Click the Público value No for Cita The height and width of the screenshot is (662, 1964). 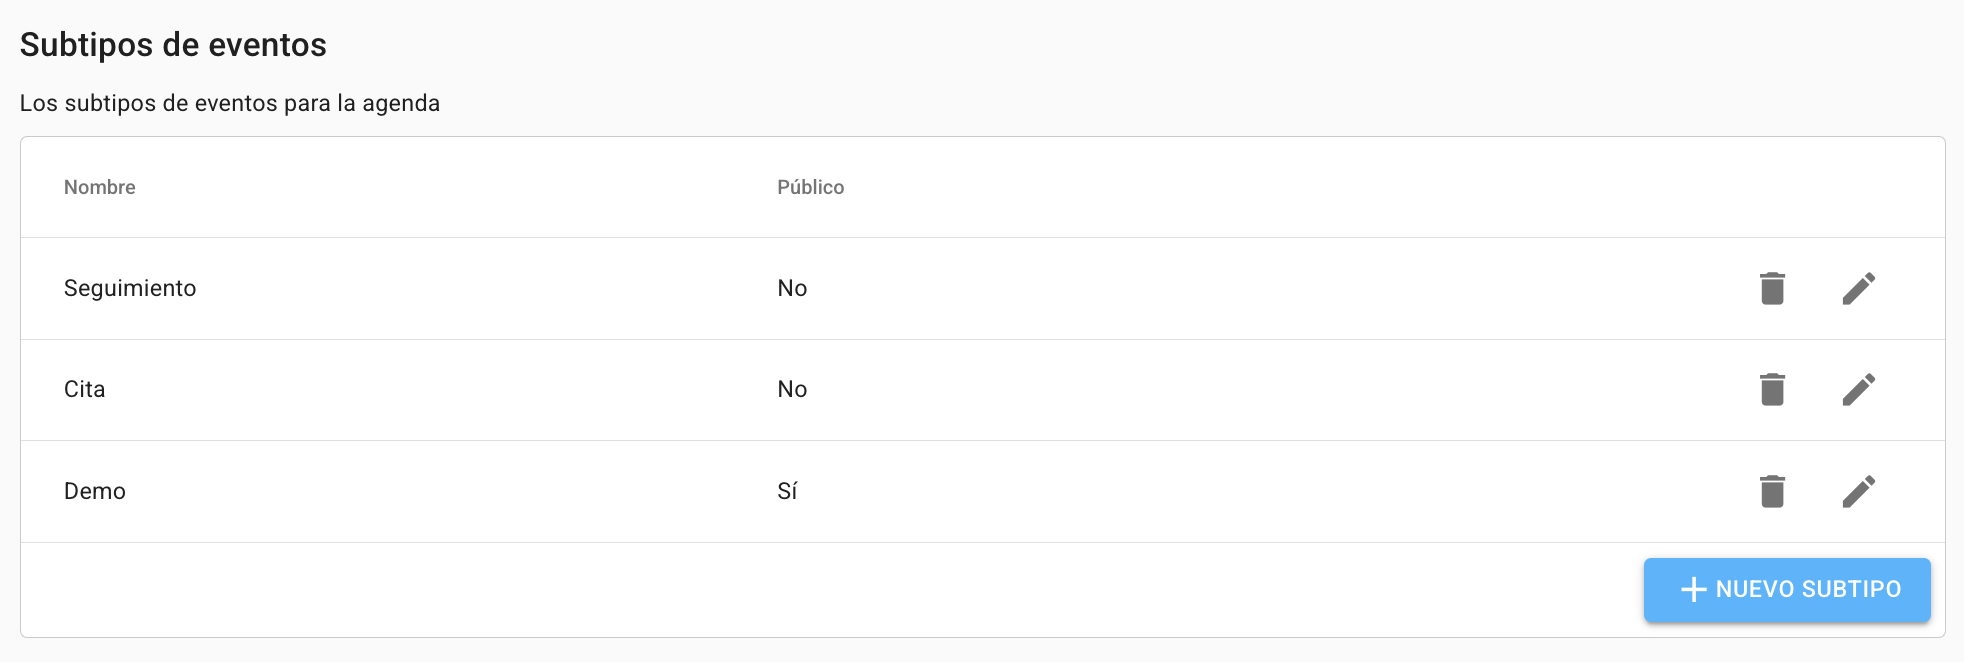pyautogui.click(x=792, y=389)
